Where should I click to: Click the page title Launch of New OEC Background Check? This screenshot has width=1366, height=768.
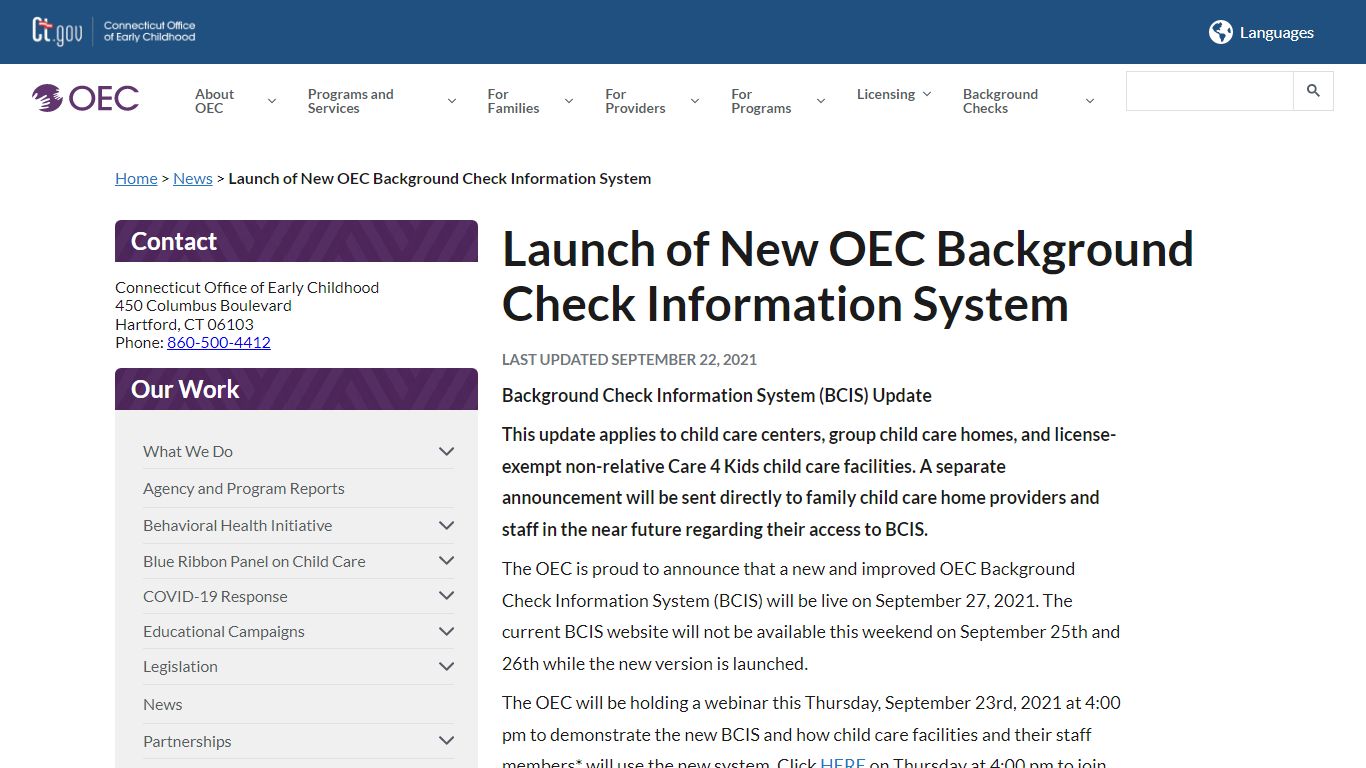[x=847, y=276]
